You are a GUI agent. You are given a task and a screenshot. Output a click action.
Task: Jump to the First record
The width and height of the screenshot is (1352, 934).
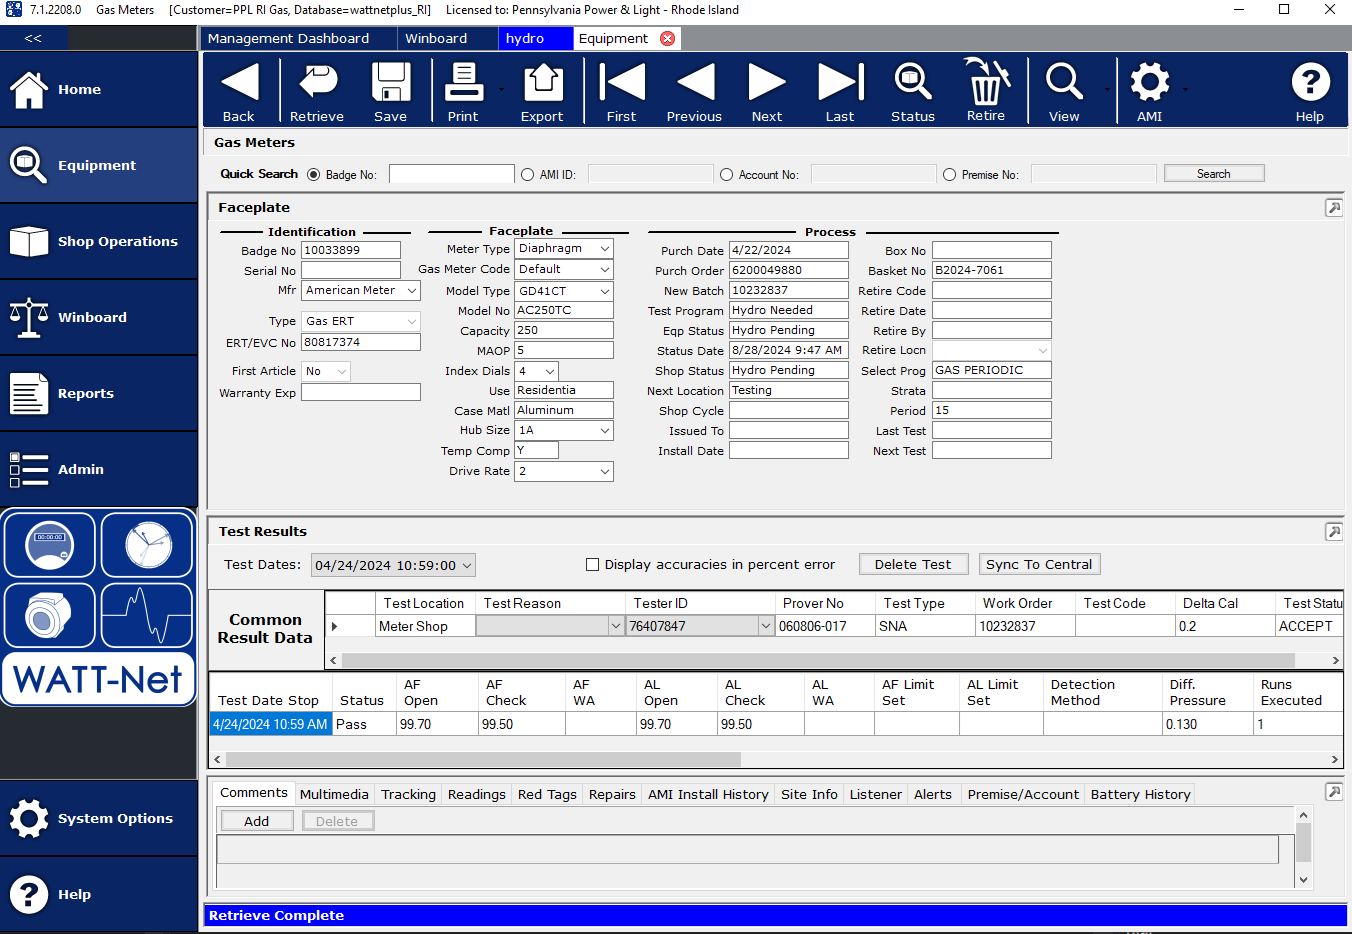pyautogui.click(x=621, y=91)
